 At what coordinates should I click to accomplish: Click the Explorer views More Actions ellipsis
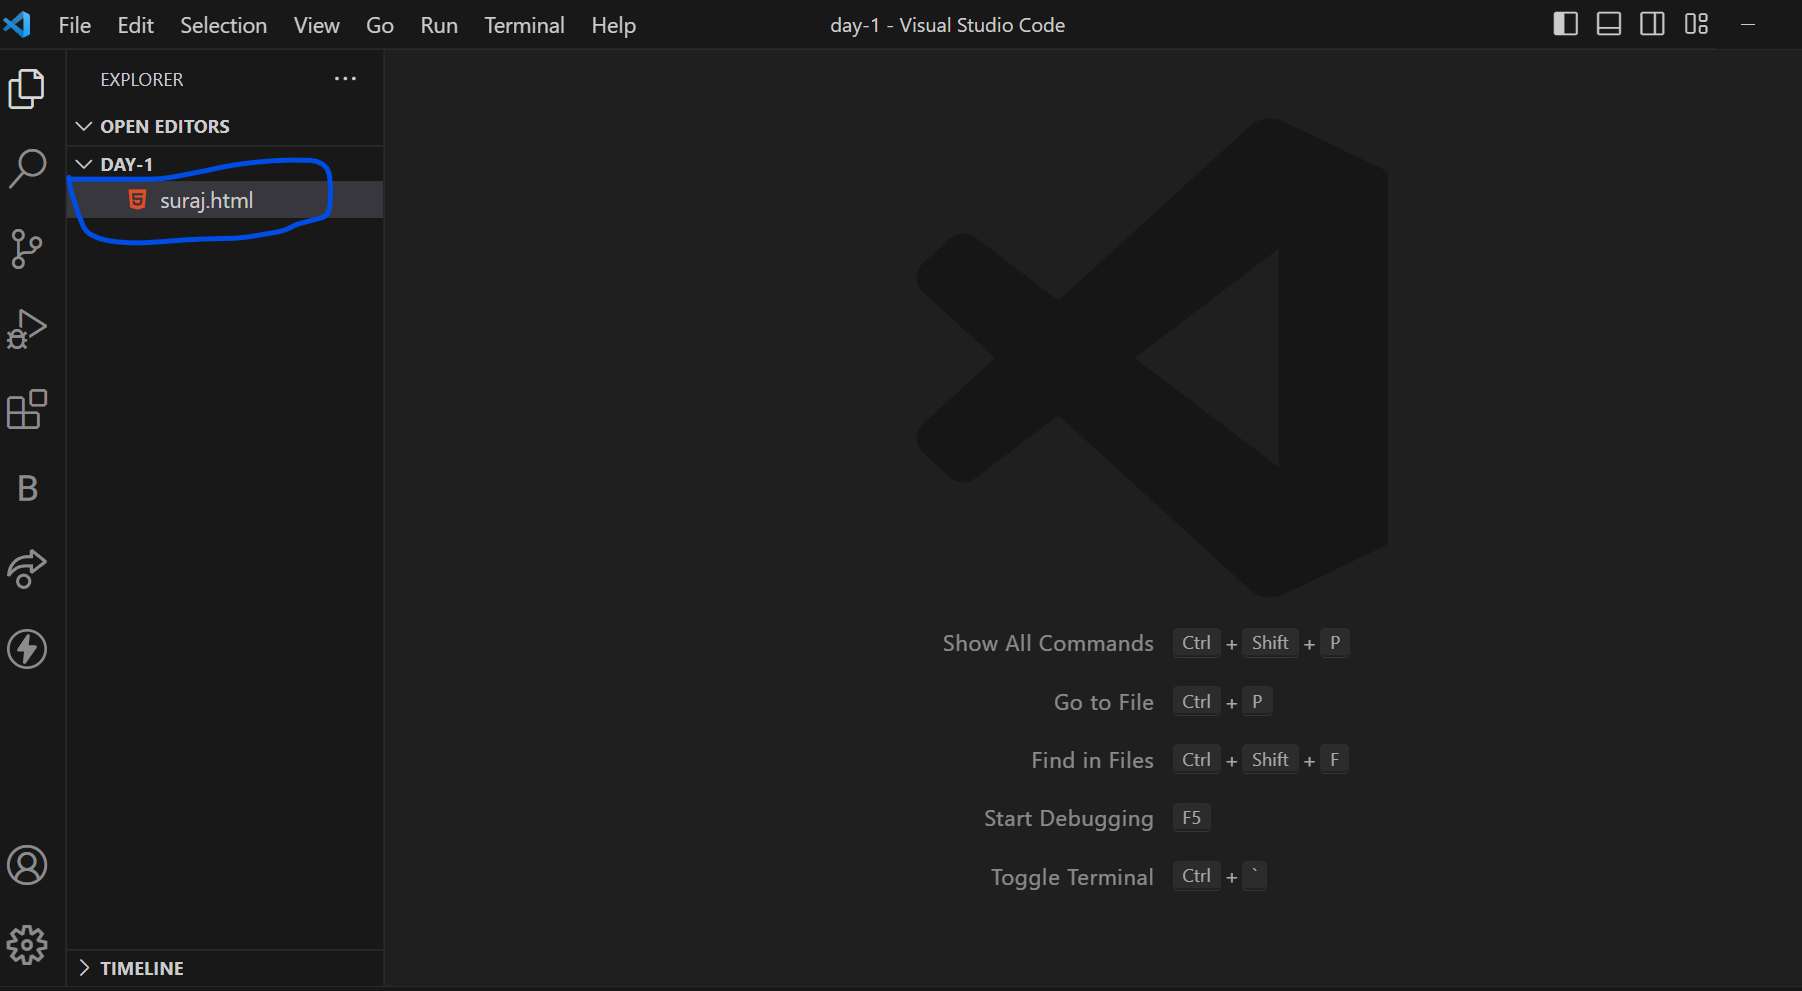click(x=345, y=78)
